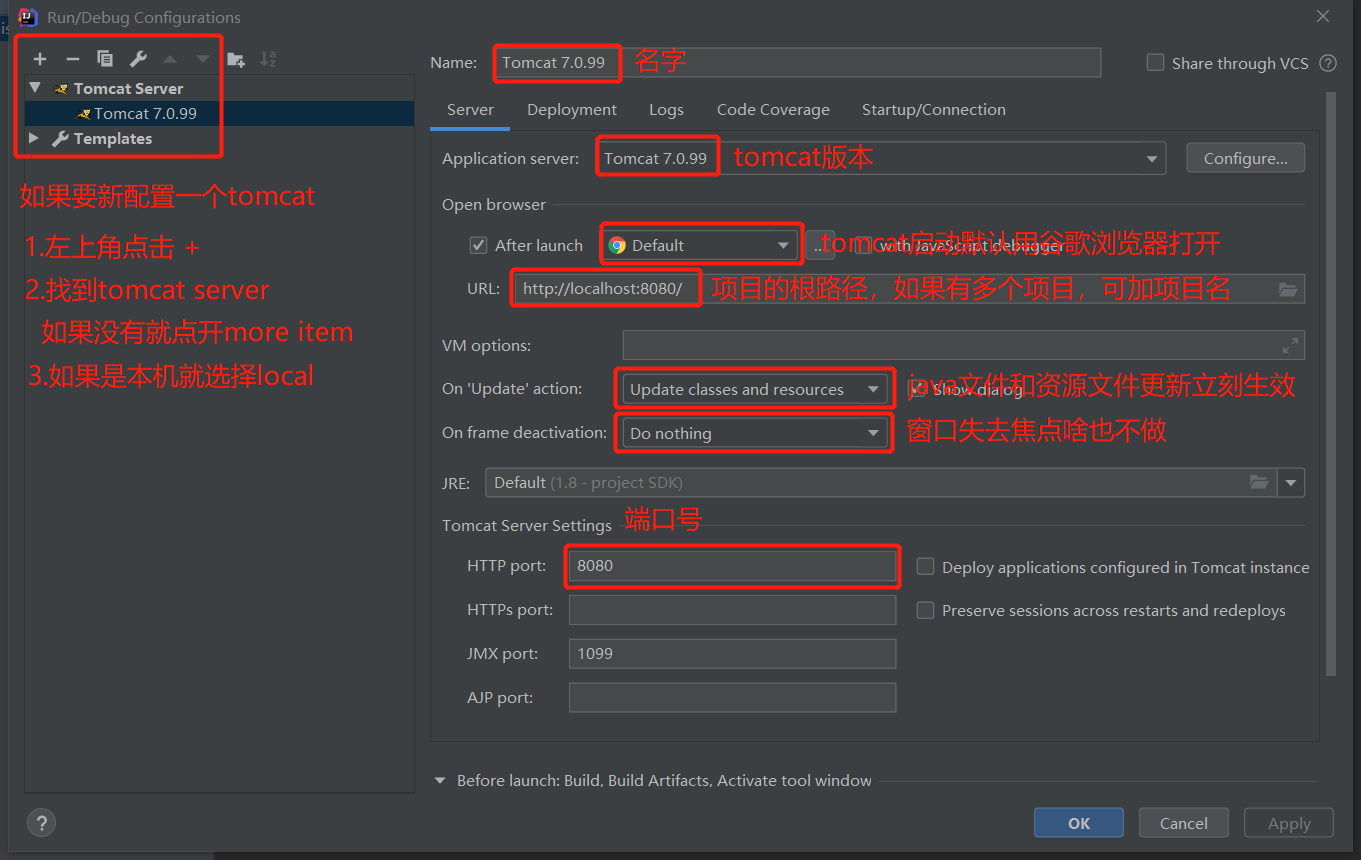This screenshot has height=860, width=1361.
Task: Click the AJP port field
Action: pyautogui.click(x=732, y=698)
